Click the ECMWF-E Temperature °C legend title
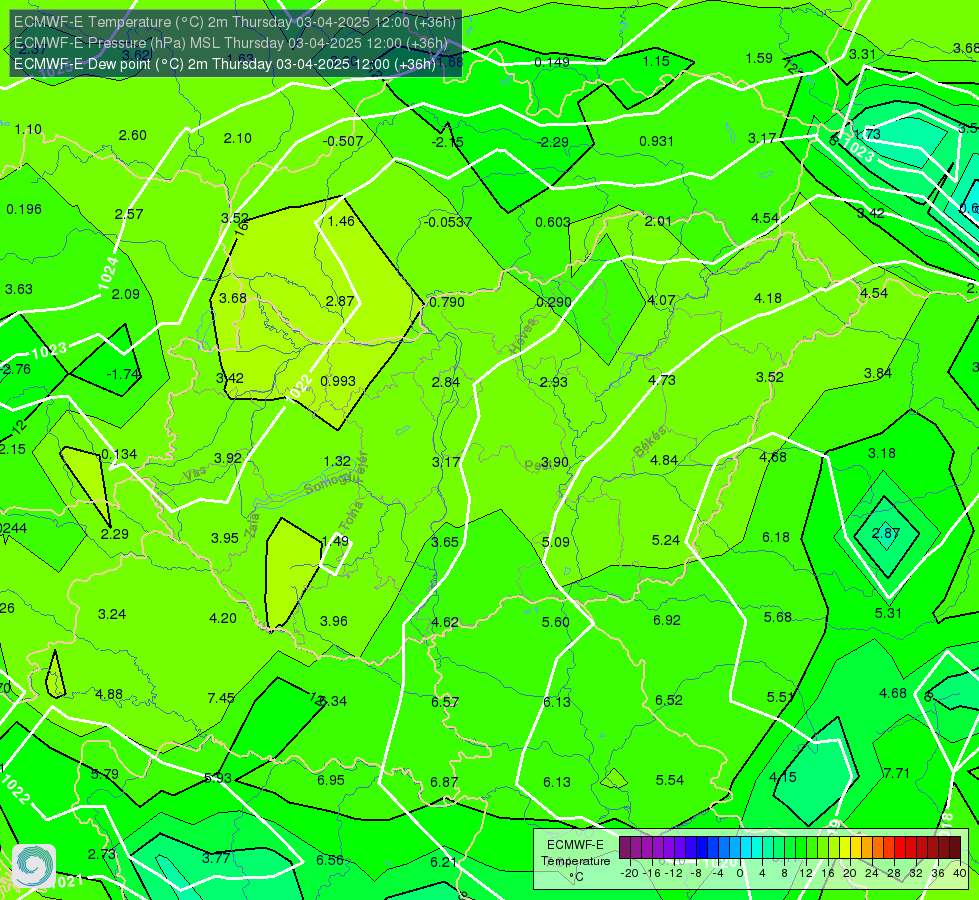Viewport: 979px width, 900px height. point(575,861)
